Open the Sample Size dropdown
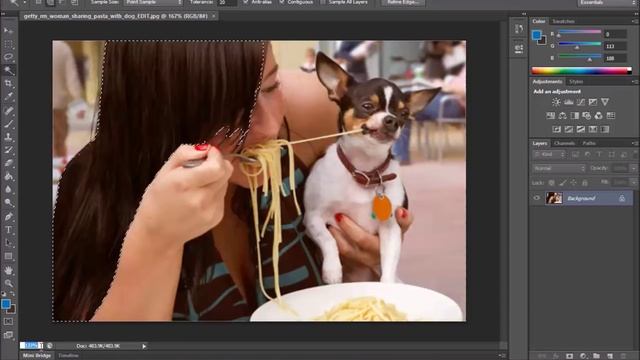 [x=153, y=2]
